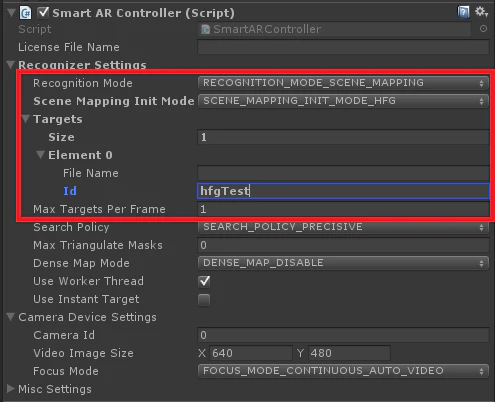Click the Max Triangulate Masks field
This screenshot has width=495, height=402.
tap(343, 245)
